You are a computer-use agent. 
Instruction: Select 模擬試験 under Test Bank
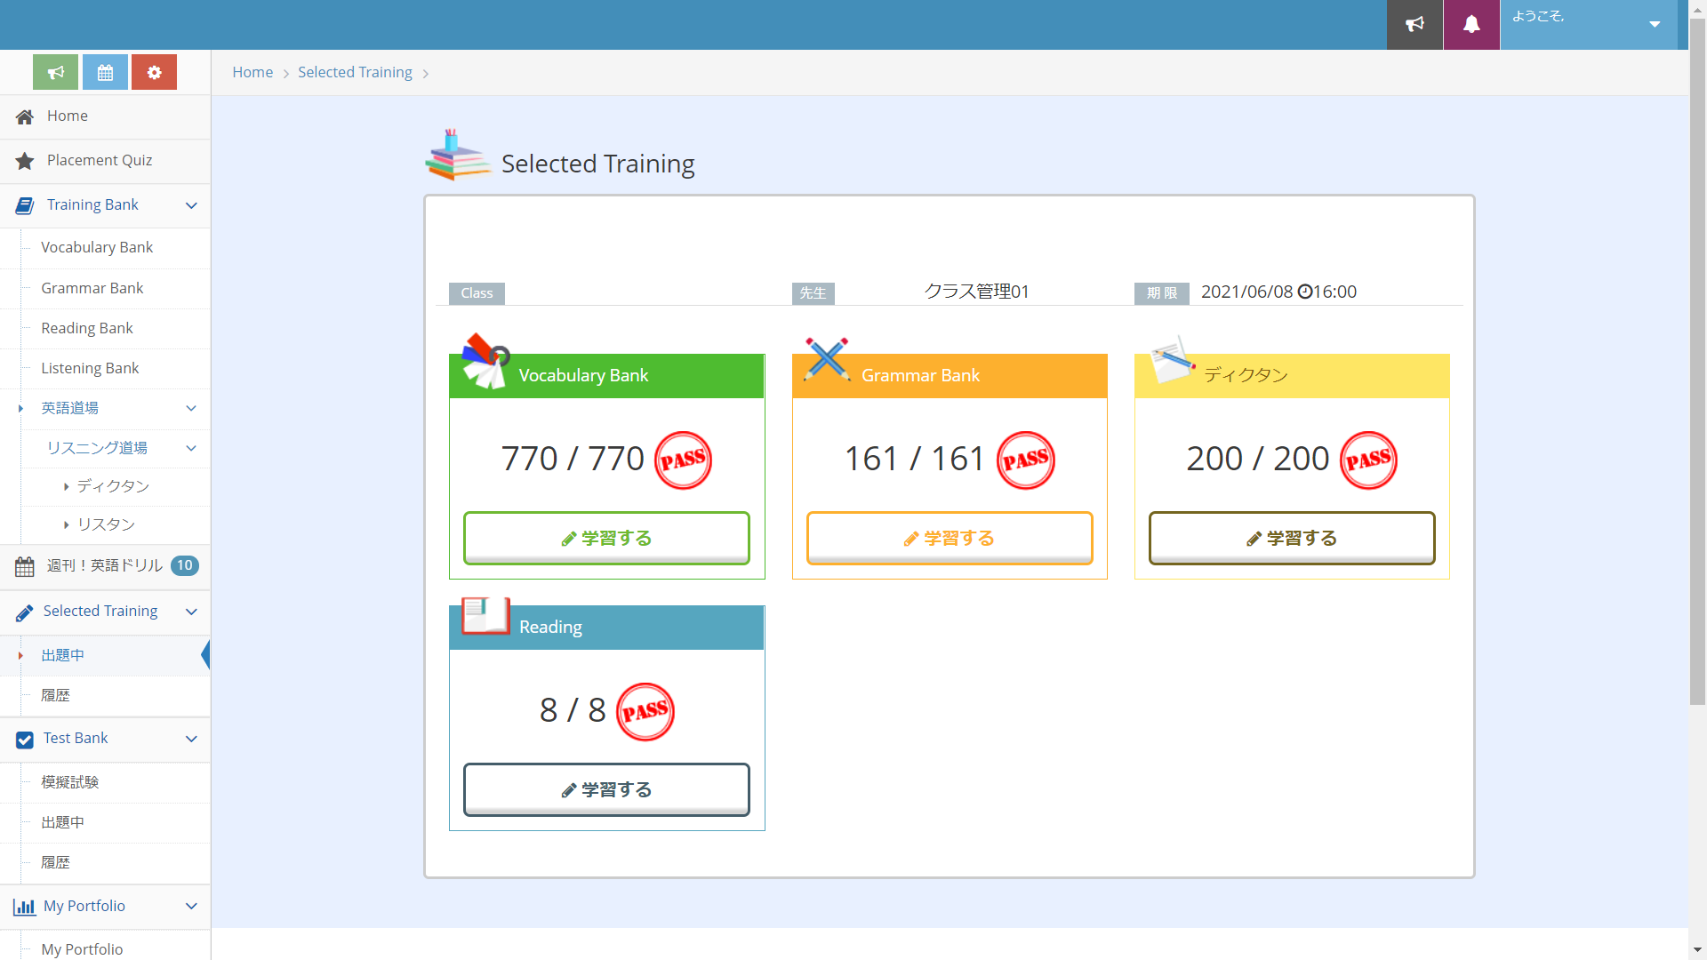pos(70,782)
